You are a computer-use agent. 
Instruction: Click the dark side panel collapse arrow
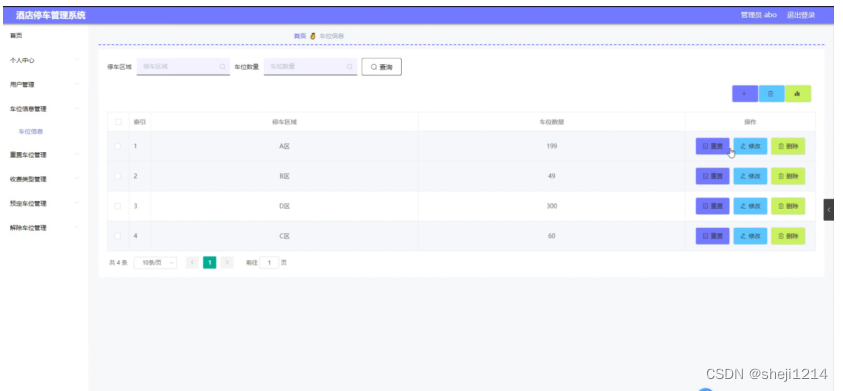[828, 210]
